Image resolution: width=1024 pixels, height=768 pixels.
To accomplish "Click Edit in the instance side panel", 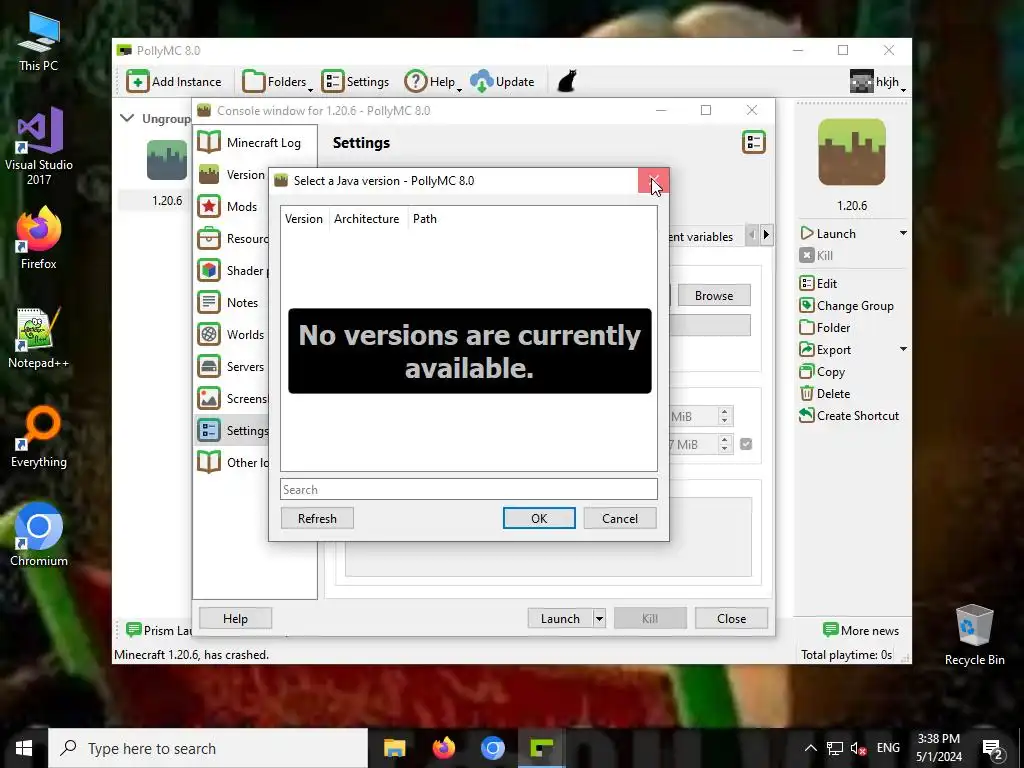I will click(818, 283).
